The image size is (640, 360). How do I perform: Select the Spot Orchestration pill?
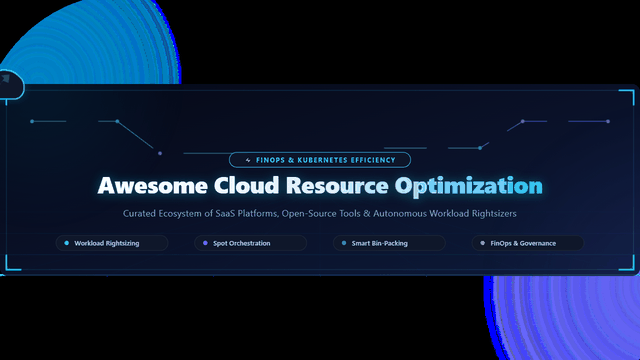coord(251,243)
